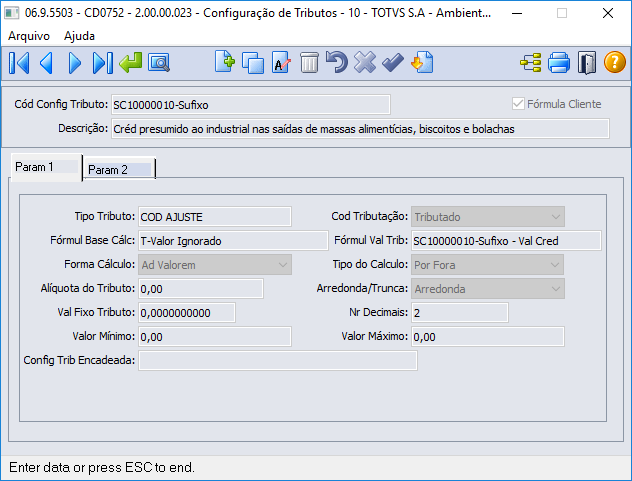Viewport: 632px width, 481px height.
Task: Click the green go-to arrow icon
Action: pos(131,63)
